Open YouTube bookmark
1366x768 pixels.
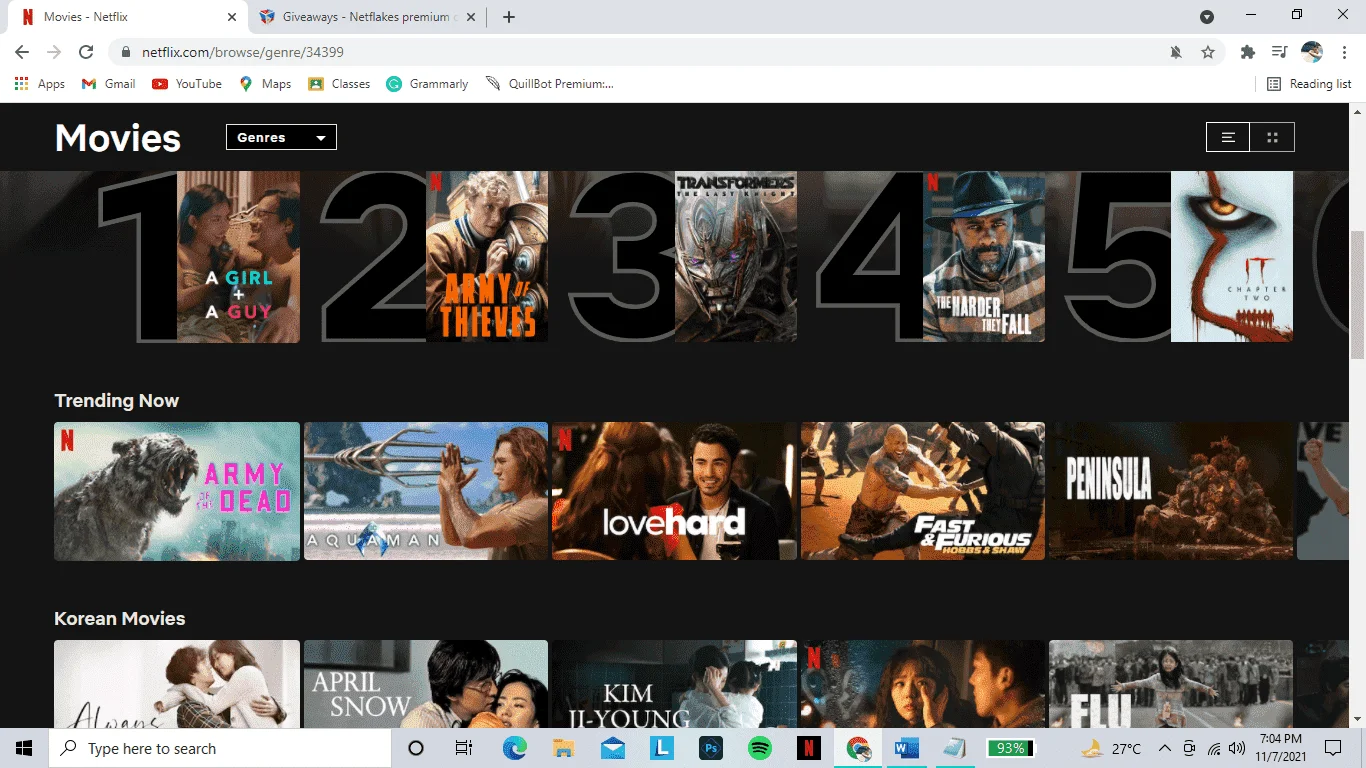187,84
